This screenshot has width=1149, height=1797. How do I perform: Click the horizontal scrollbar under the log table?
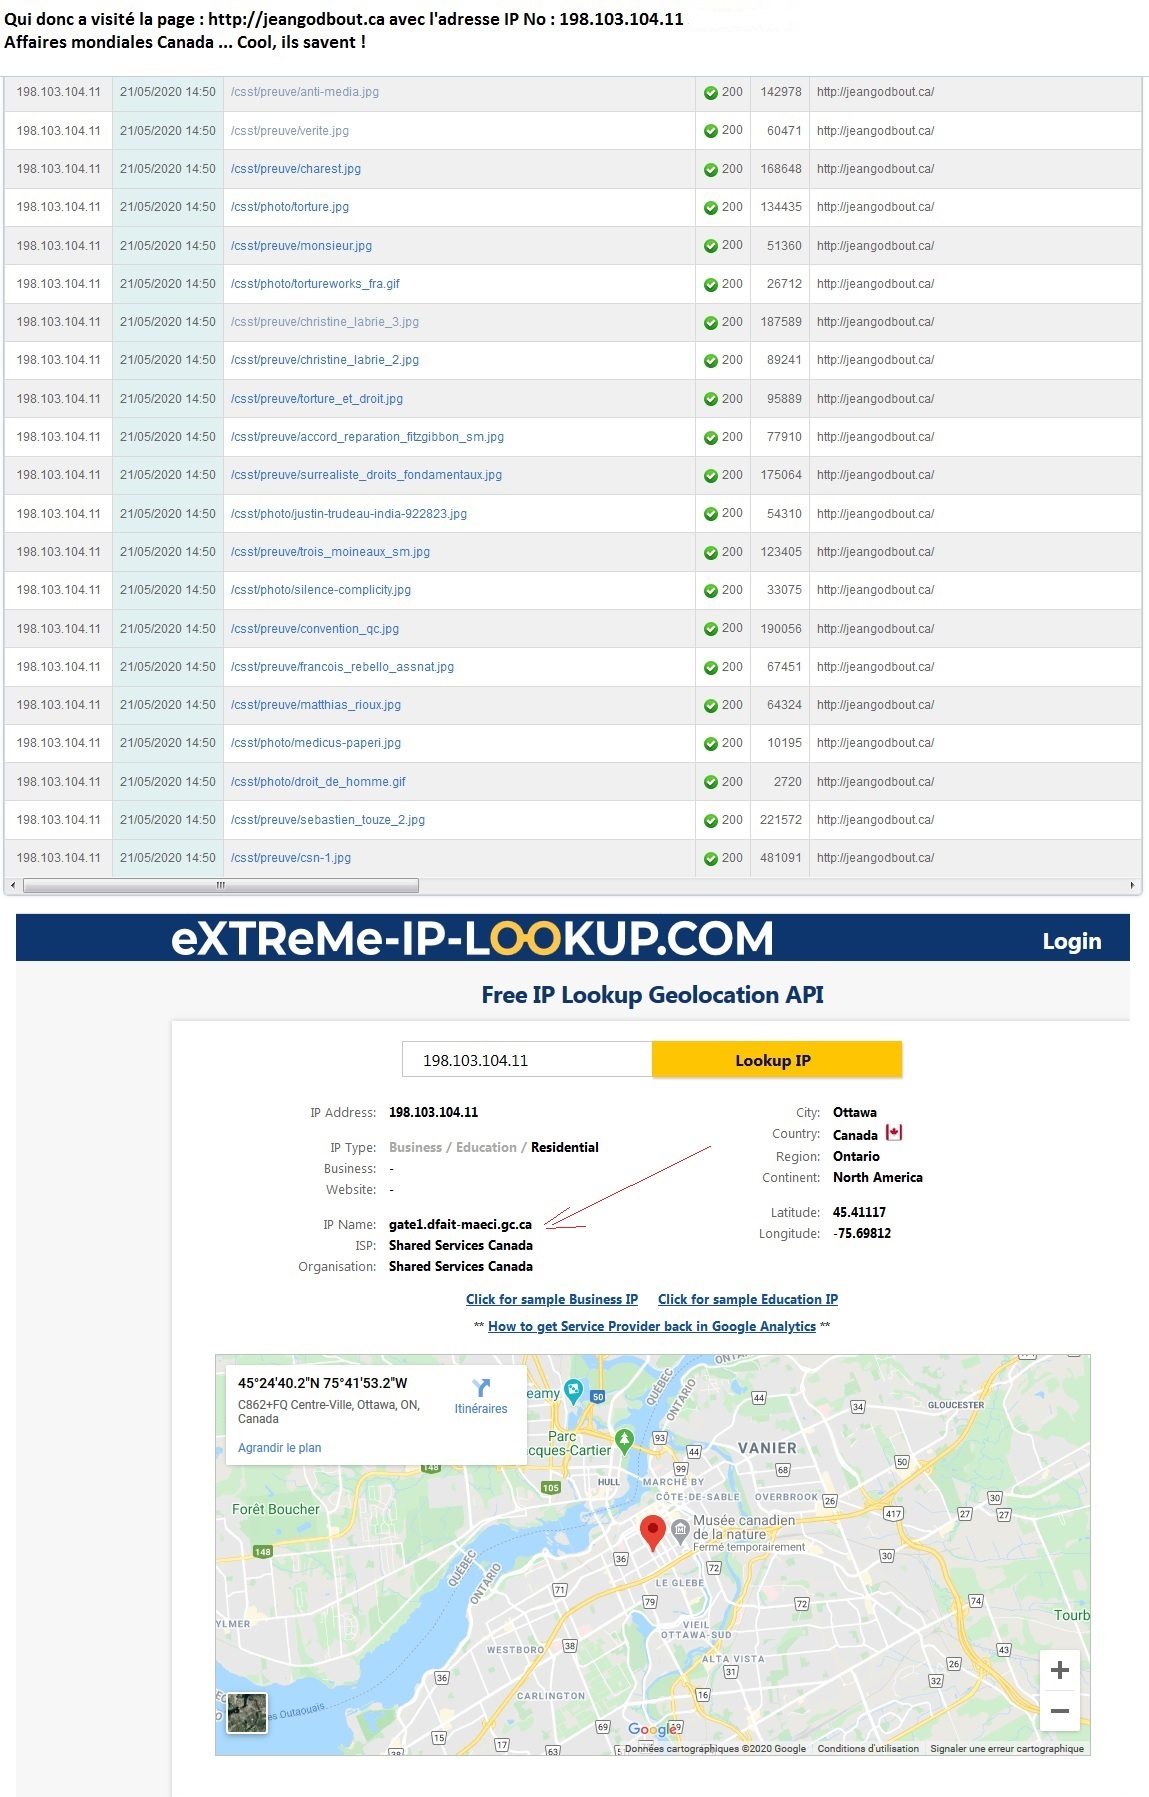click(x=220, y=885)
